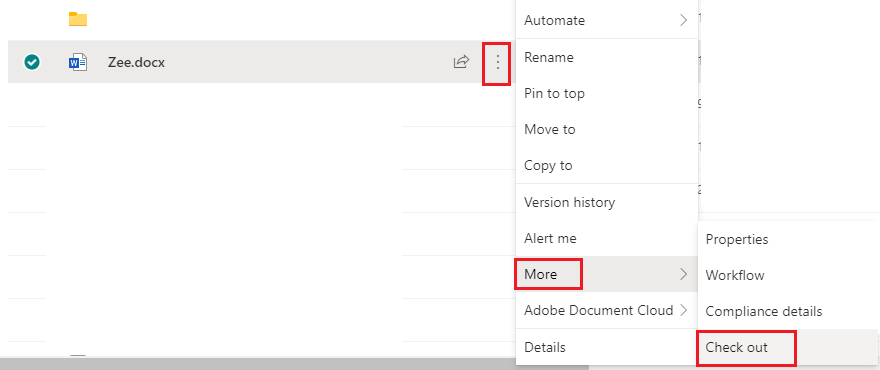Select Pin to top

pyautogui.click(x=607, y=93)
